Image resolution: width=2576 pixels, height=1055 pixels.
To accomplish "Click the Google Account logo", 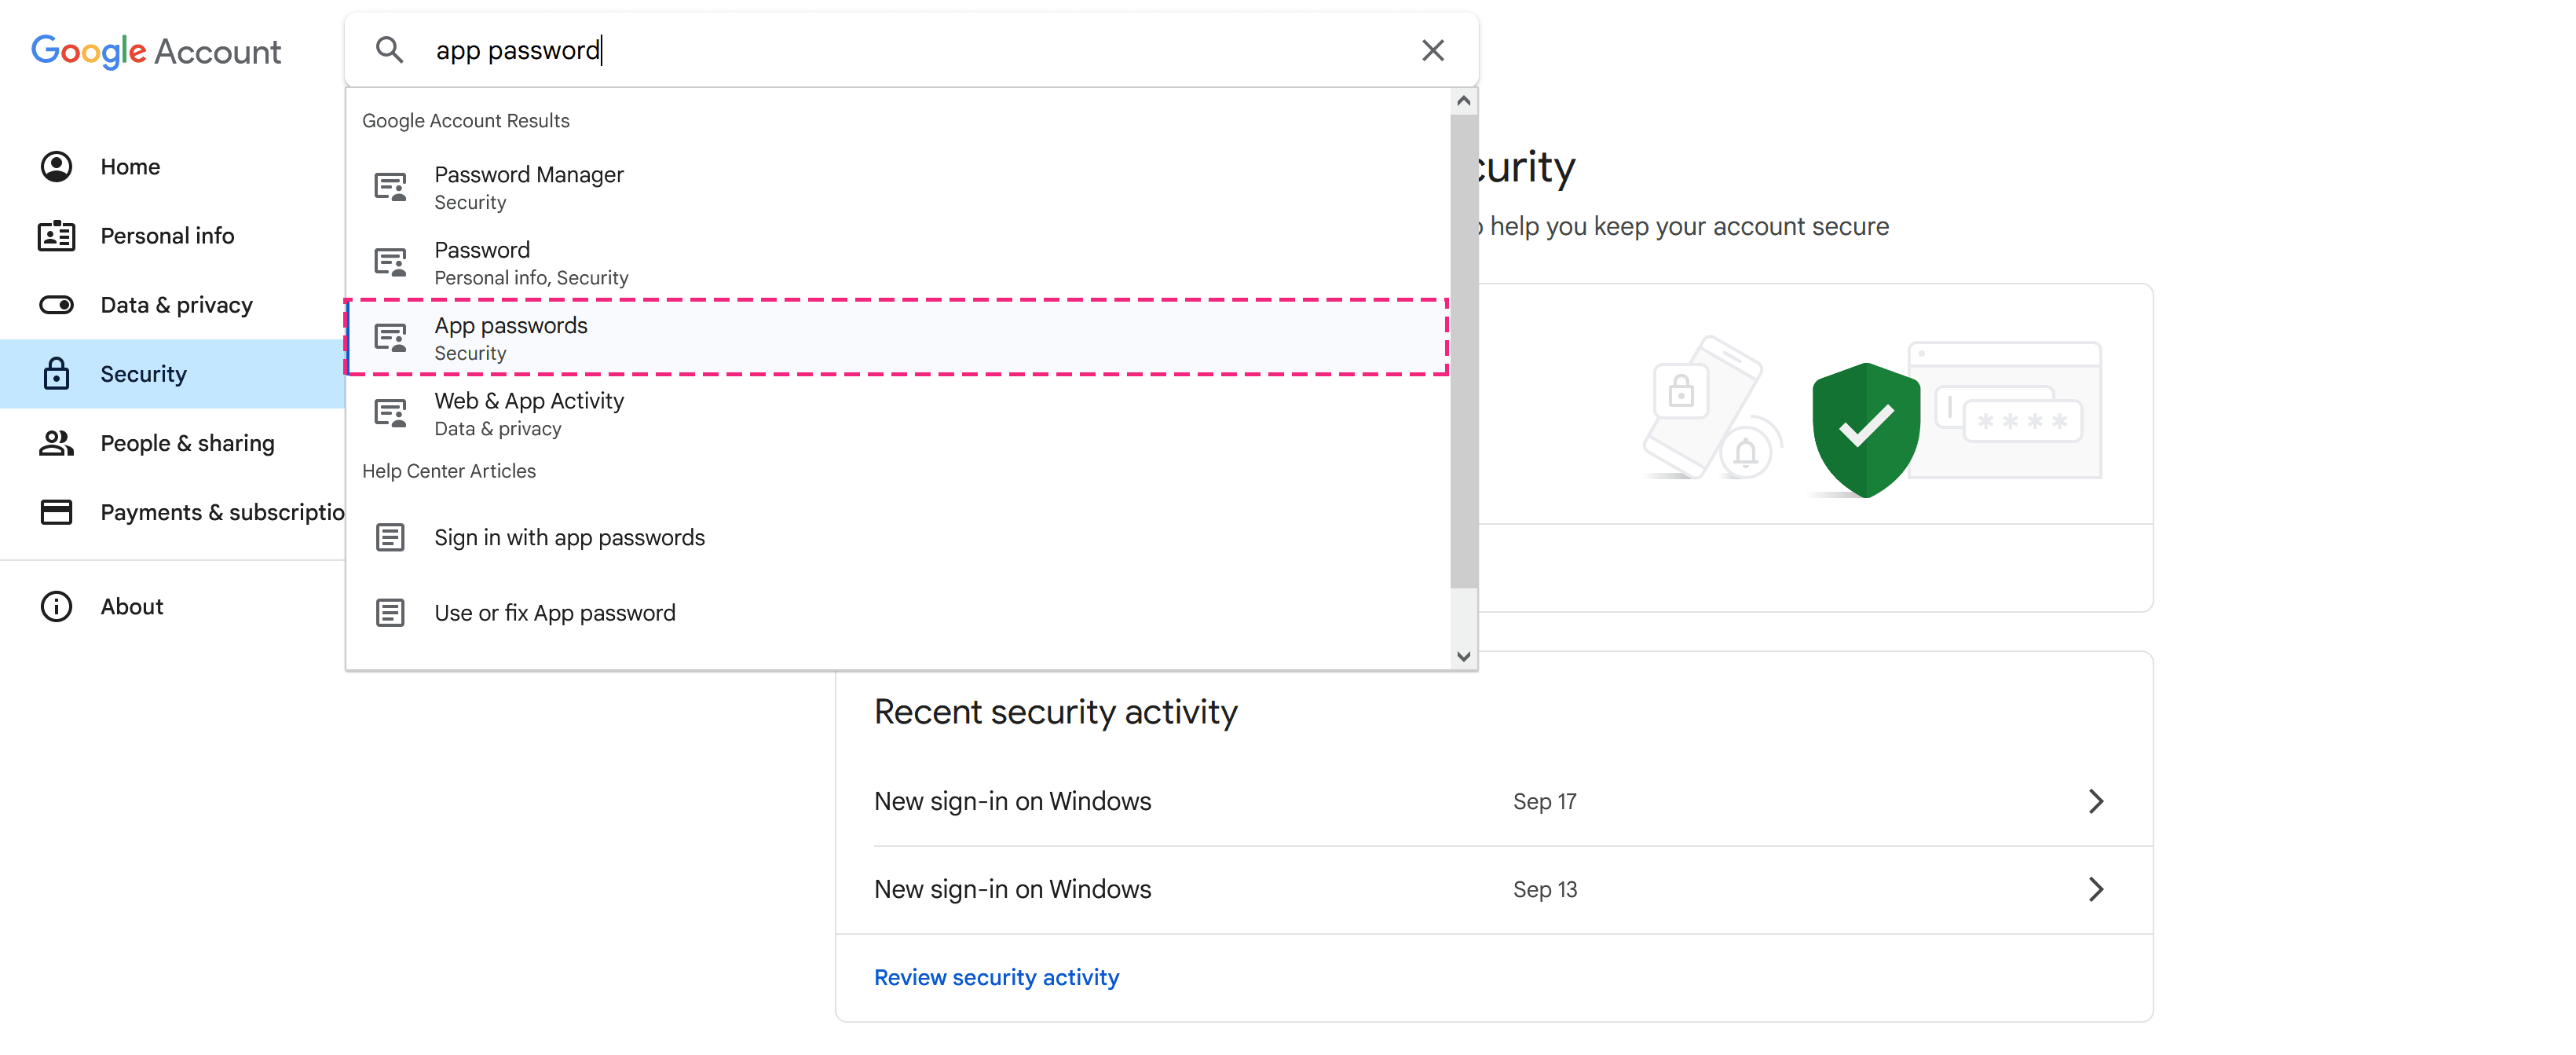I will (x=156, y=51).
